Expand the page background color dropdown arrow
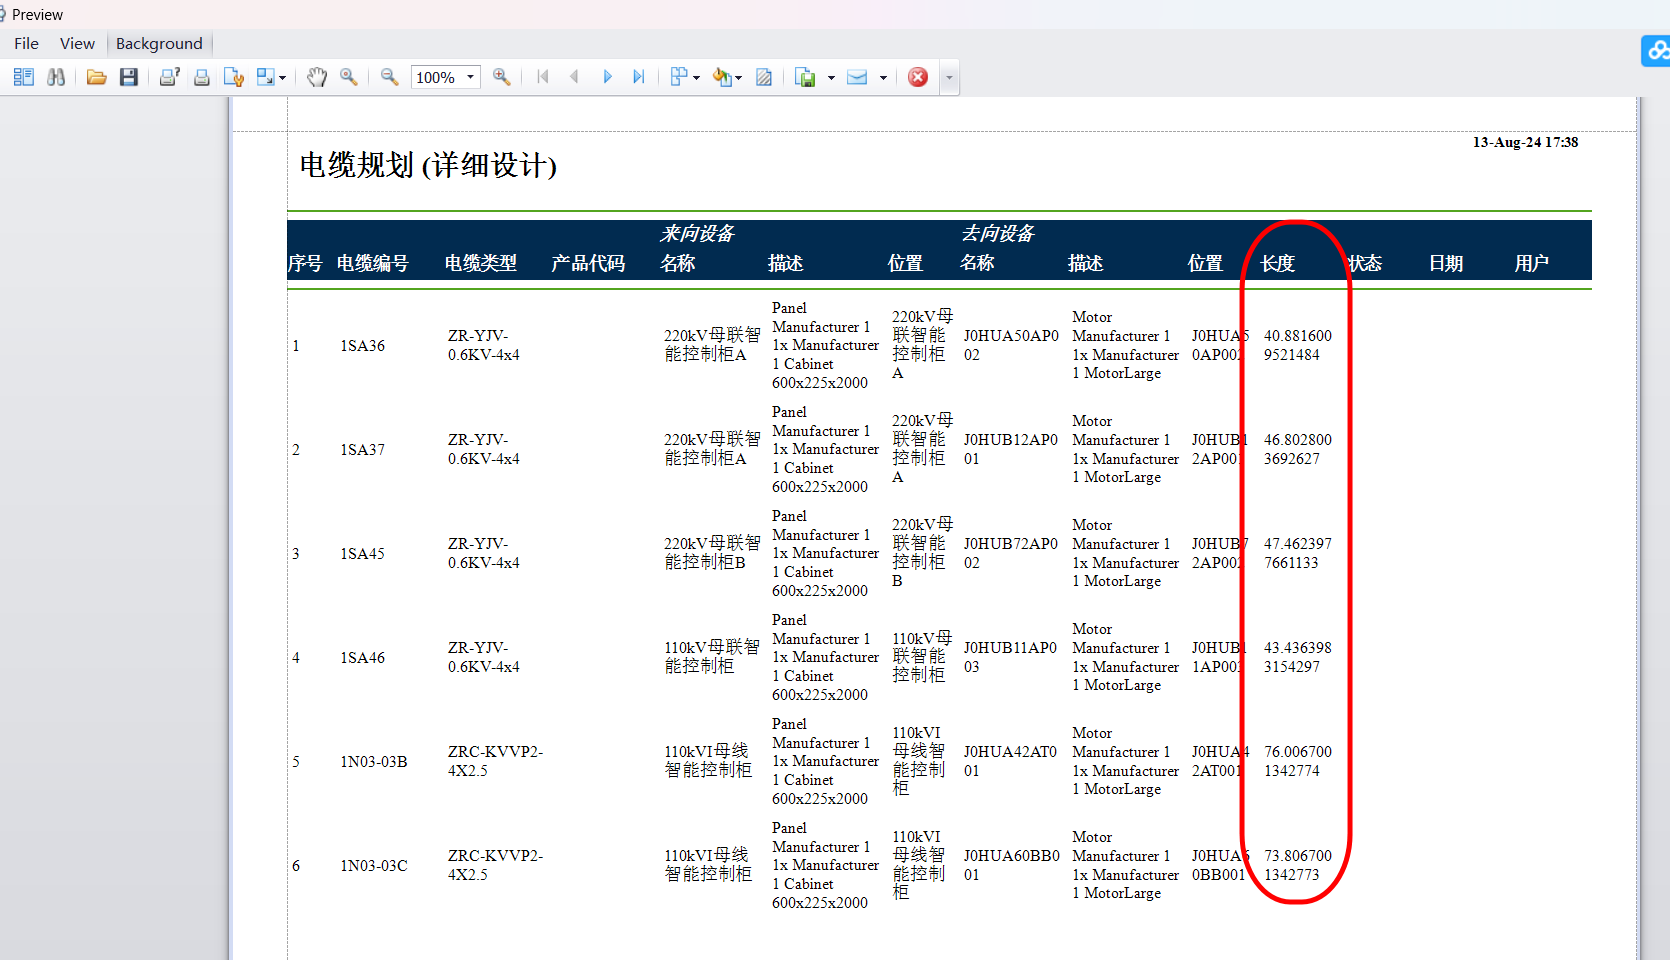The width and height of the screenshot is (1670, 960). coord(739,77)
